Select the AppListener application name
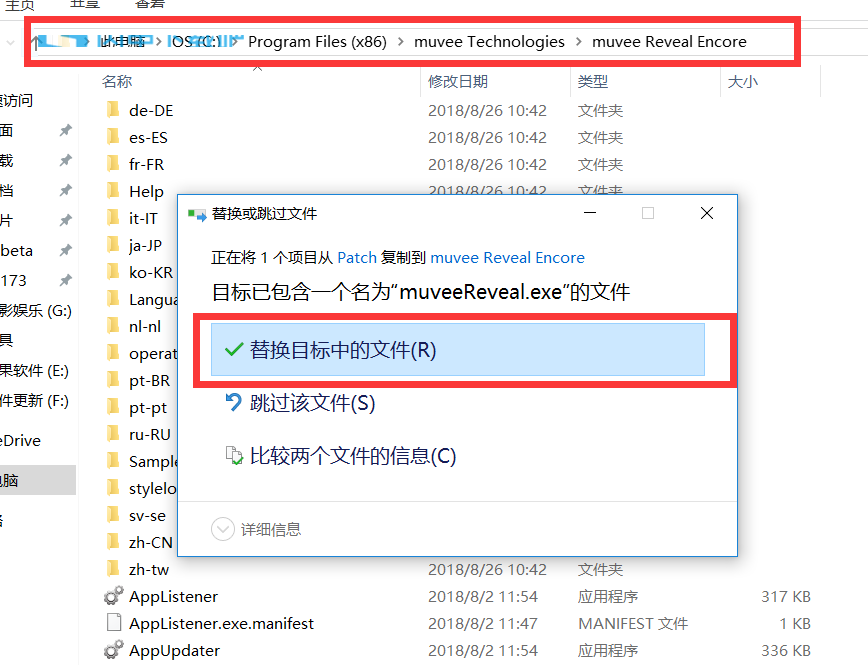This screenshot has height=665, width=868. click(x=173, y=596)
